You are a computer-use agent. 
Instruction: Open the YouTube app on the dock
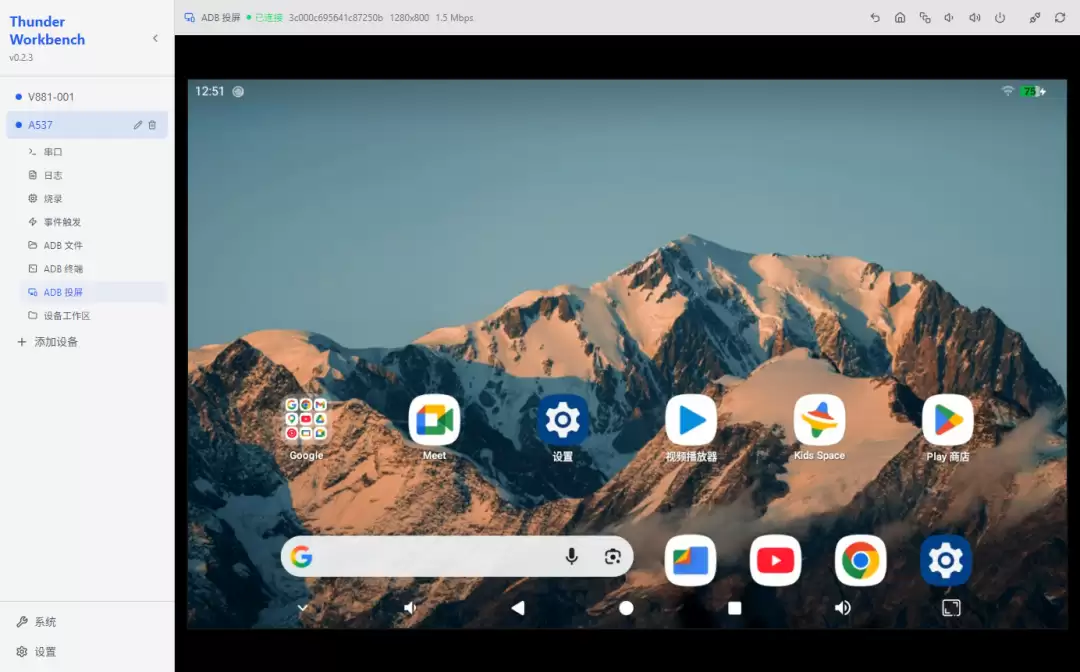coord(775,560)
